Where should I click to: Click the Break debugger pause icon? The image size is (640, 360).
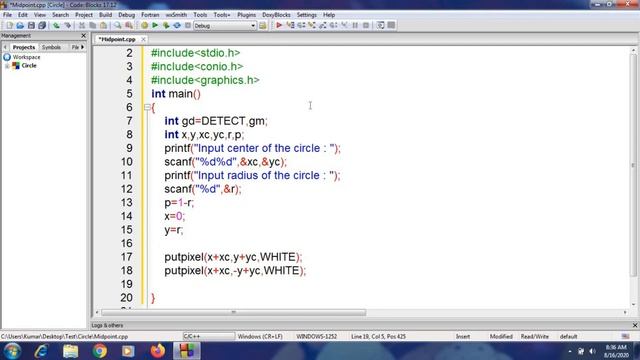355,25
